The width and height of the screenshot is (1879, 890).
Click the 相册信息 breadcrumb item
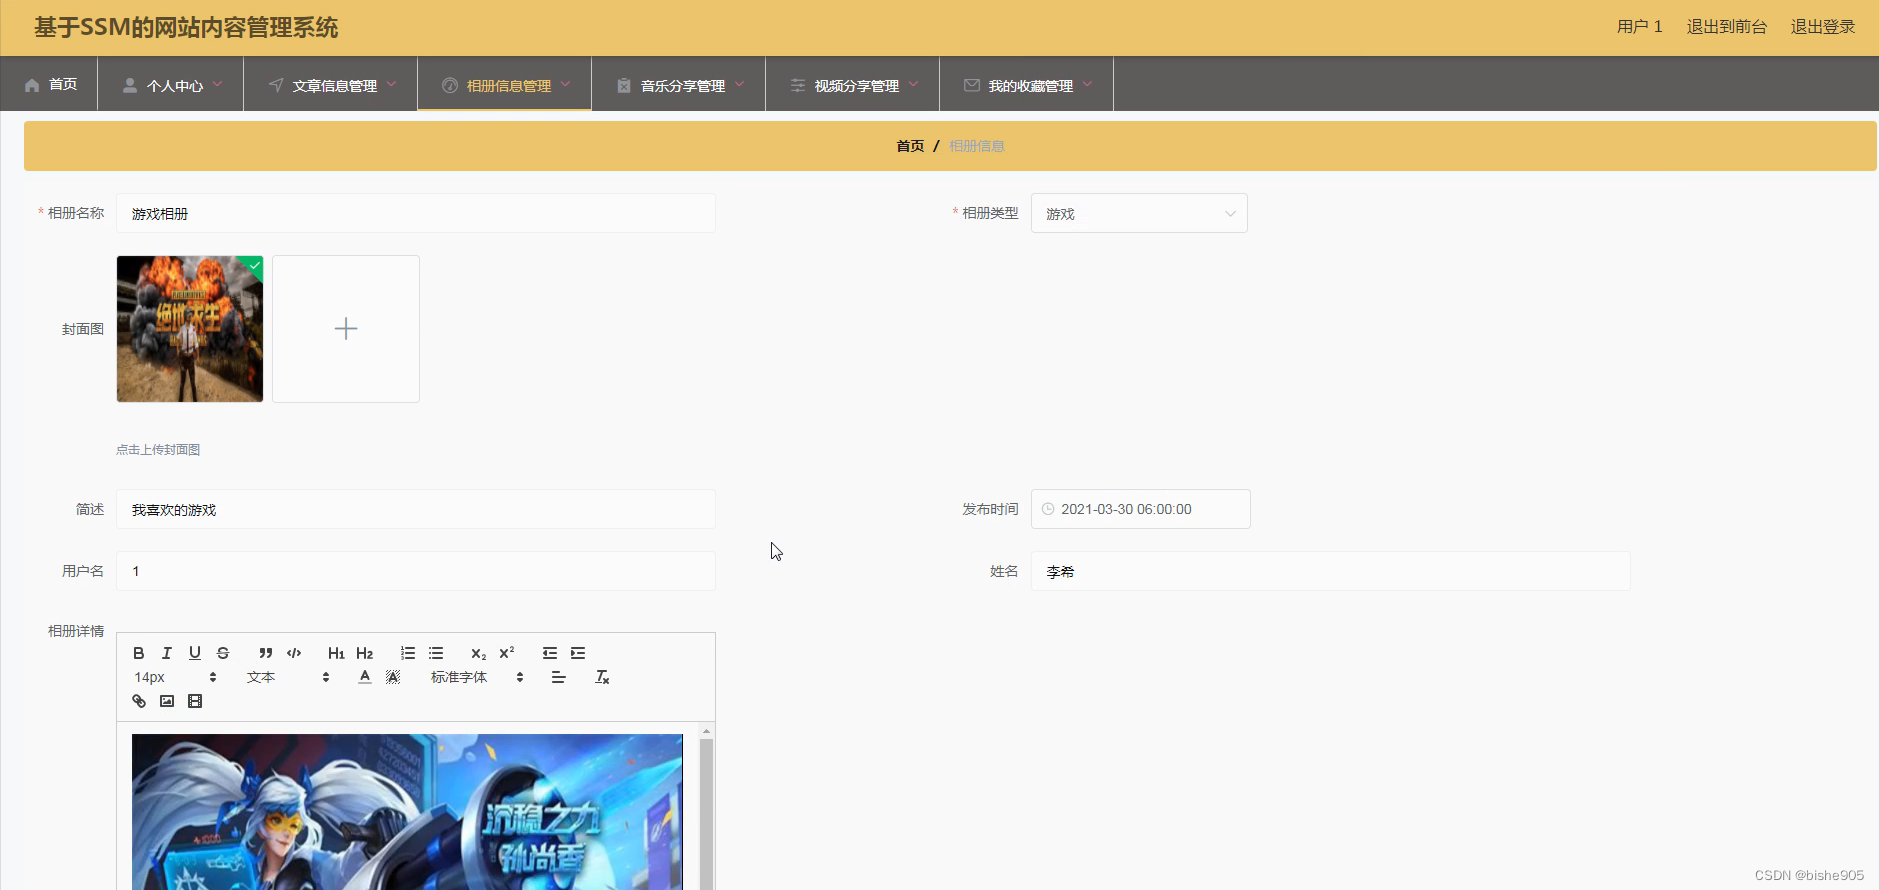click(977, 146)
